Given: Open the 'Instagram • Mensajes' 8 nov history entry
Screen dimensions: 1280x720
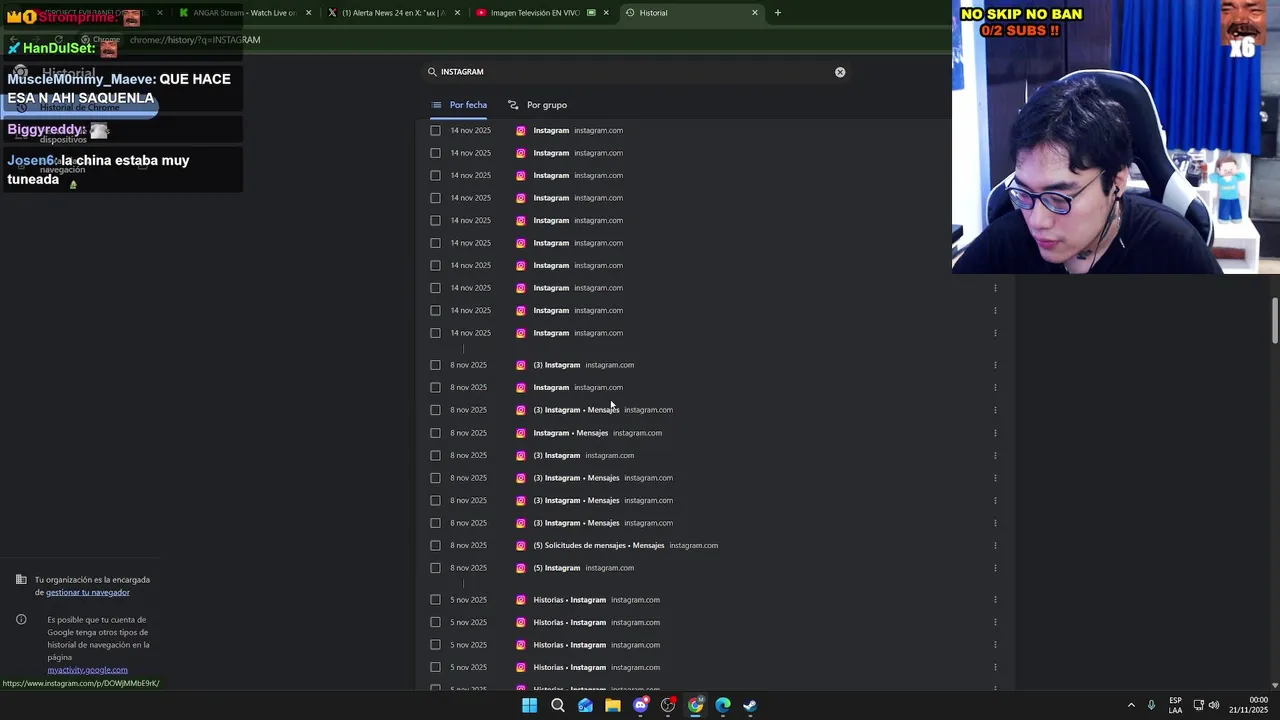Looking at the screenshot, I should [x=571, y=433].
